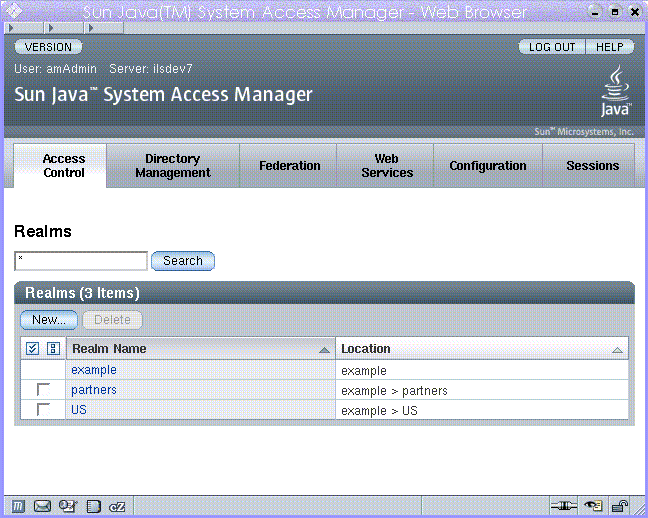Open HELP from the header

click(x=610, y=47)
